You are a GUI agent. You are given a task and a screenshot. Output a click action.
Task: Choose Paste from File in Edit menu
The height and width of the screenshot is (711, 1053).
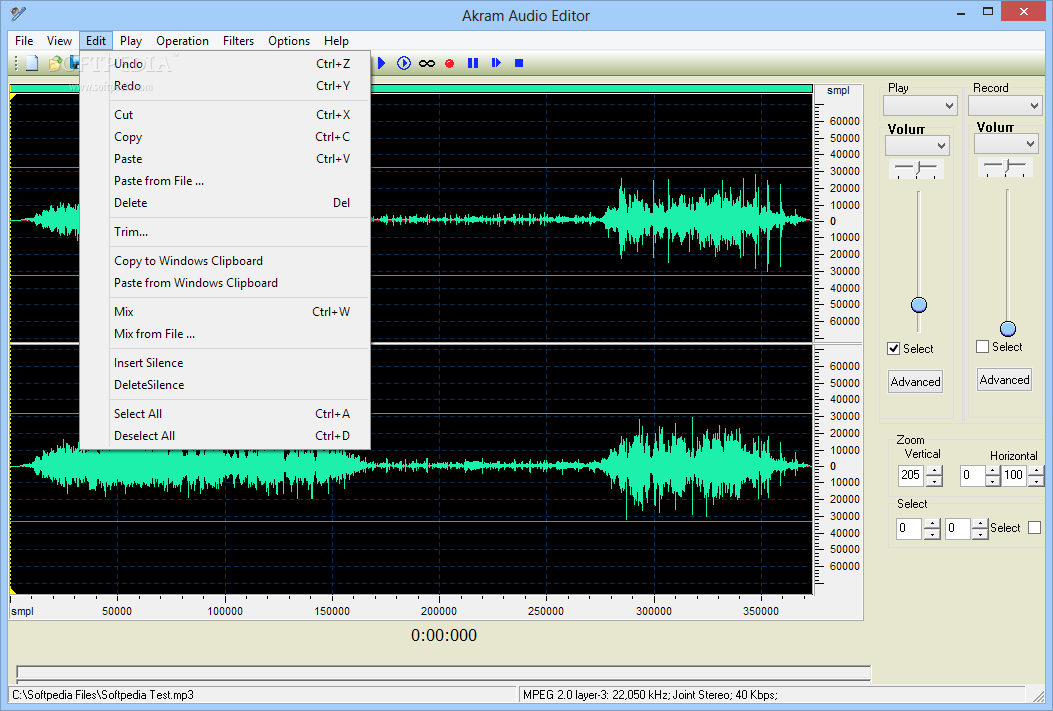tap(226, 181)
